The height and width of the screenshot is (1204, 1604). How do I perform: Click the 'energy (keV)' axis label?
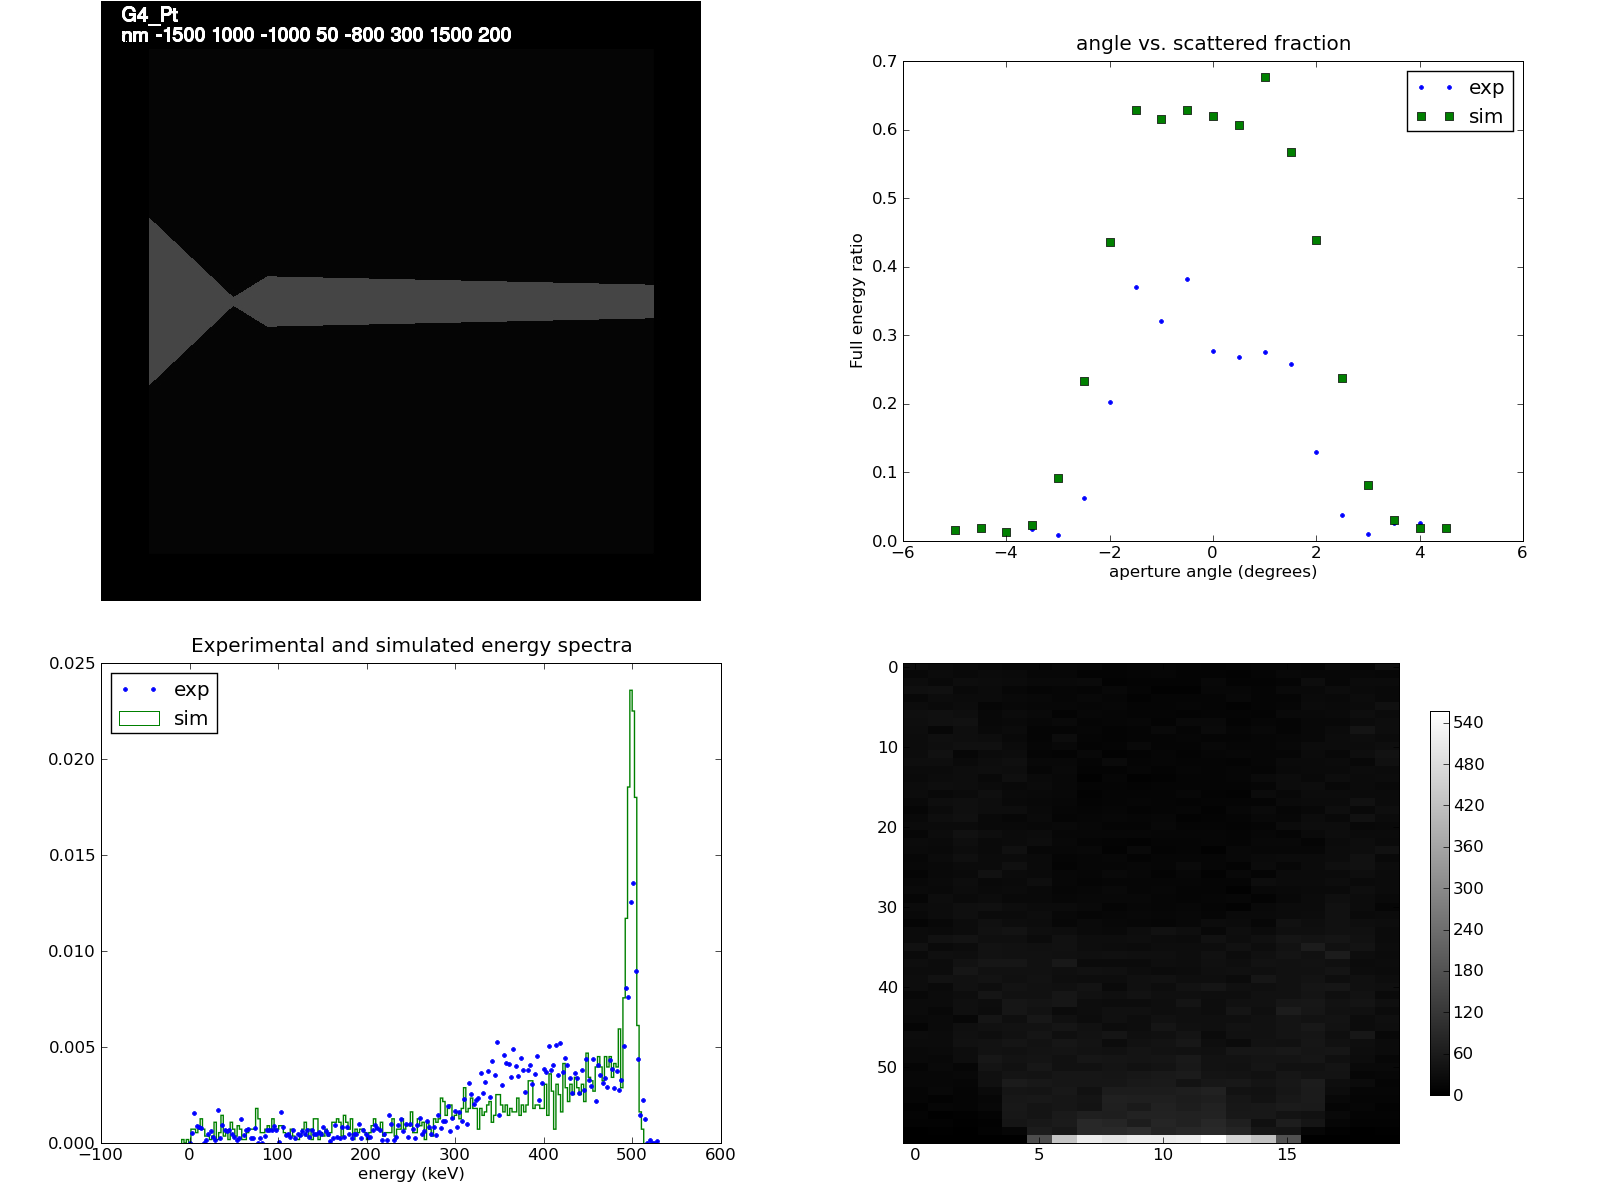pyautogui.click(x=411, y=1174)
